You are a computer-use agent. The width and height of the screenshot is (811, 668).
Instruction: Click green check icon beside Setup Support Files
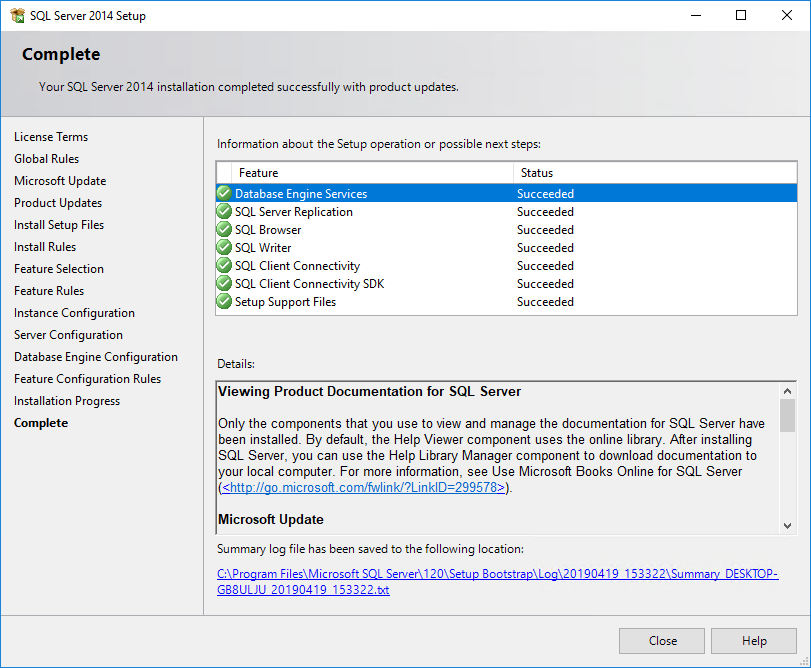[224, 301]
